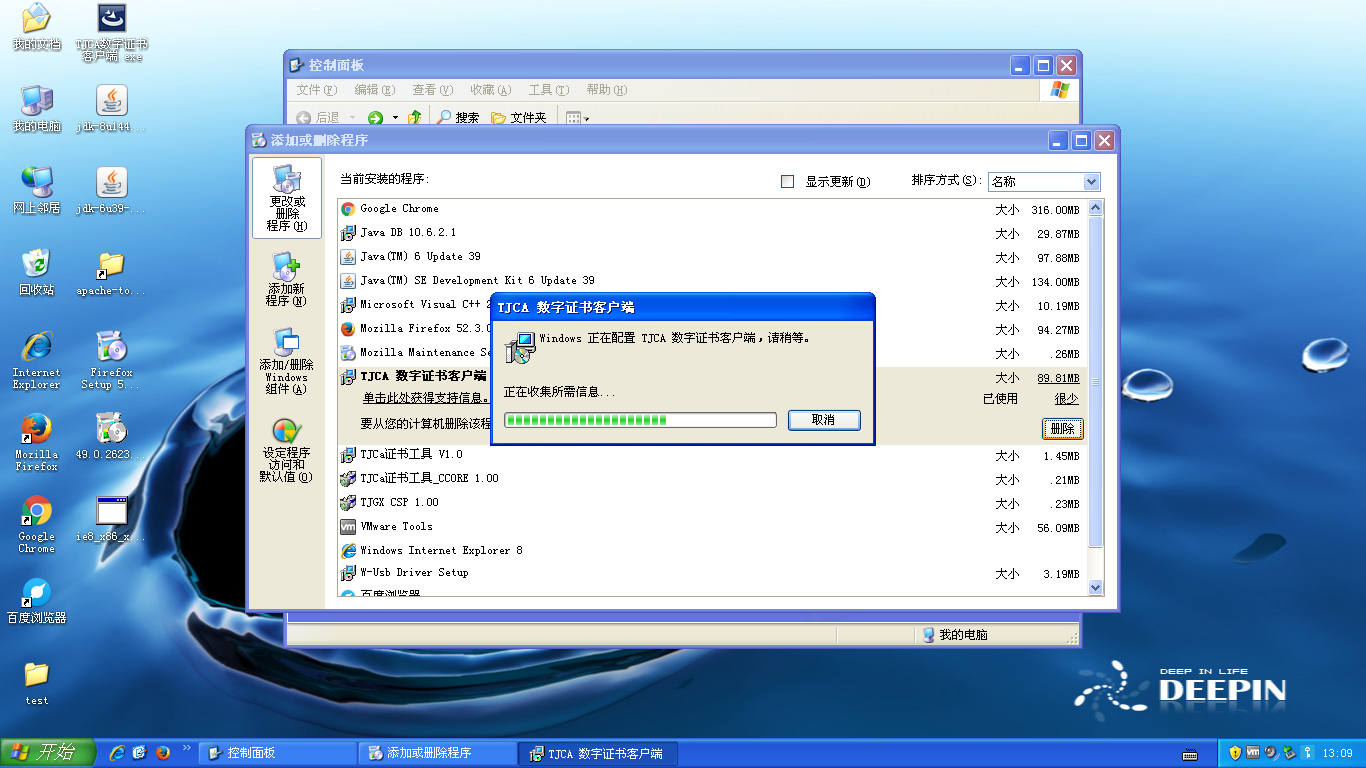Select Java DB 10.6.2.1 entry
This screenshot has width=1366, height=768.
pos(712,233)
